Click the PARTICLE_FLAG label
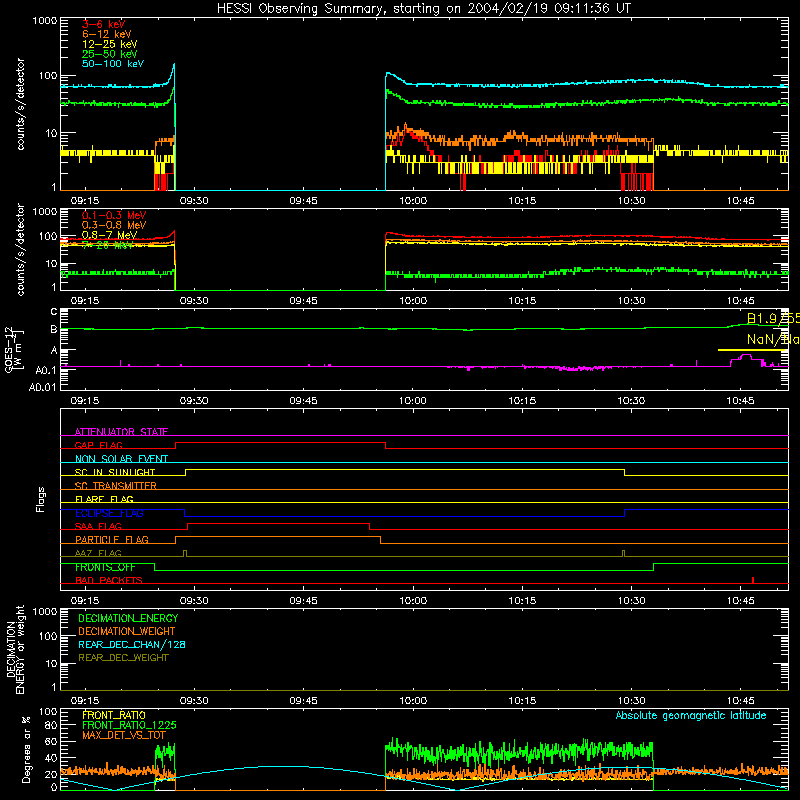This screenshot has width=800, height=800. (112, 540)
